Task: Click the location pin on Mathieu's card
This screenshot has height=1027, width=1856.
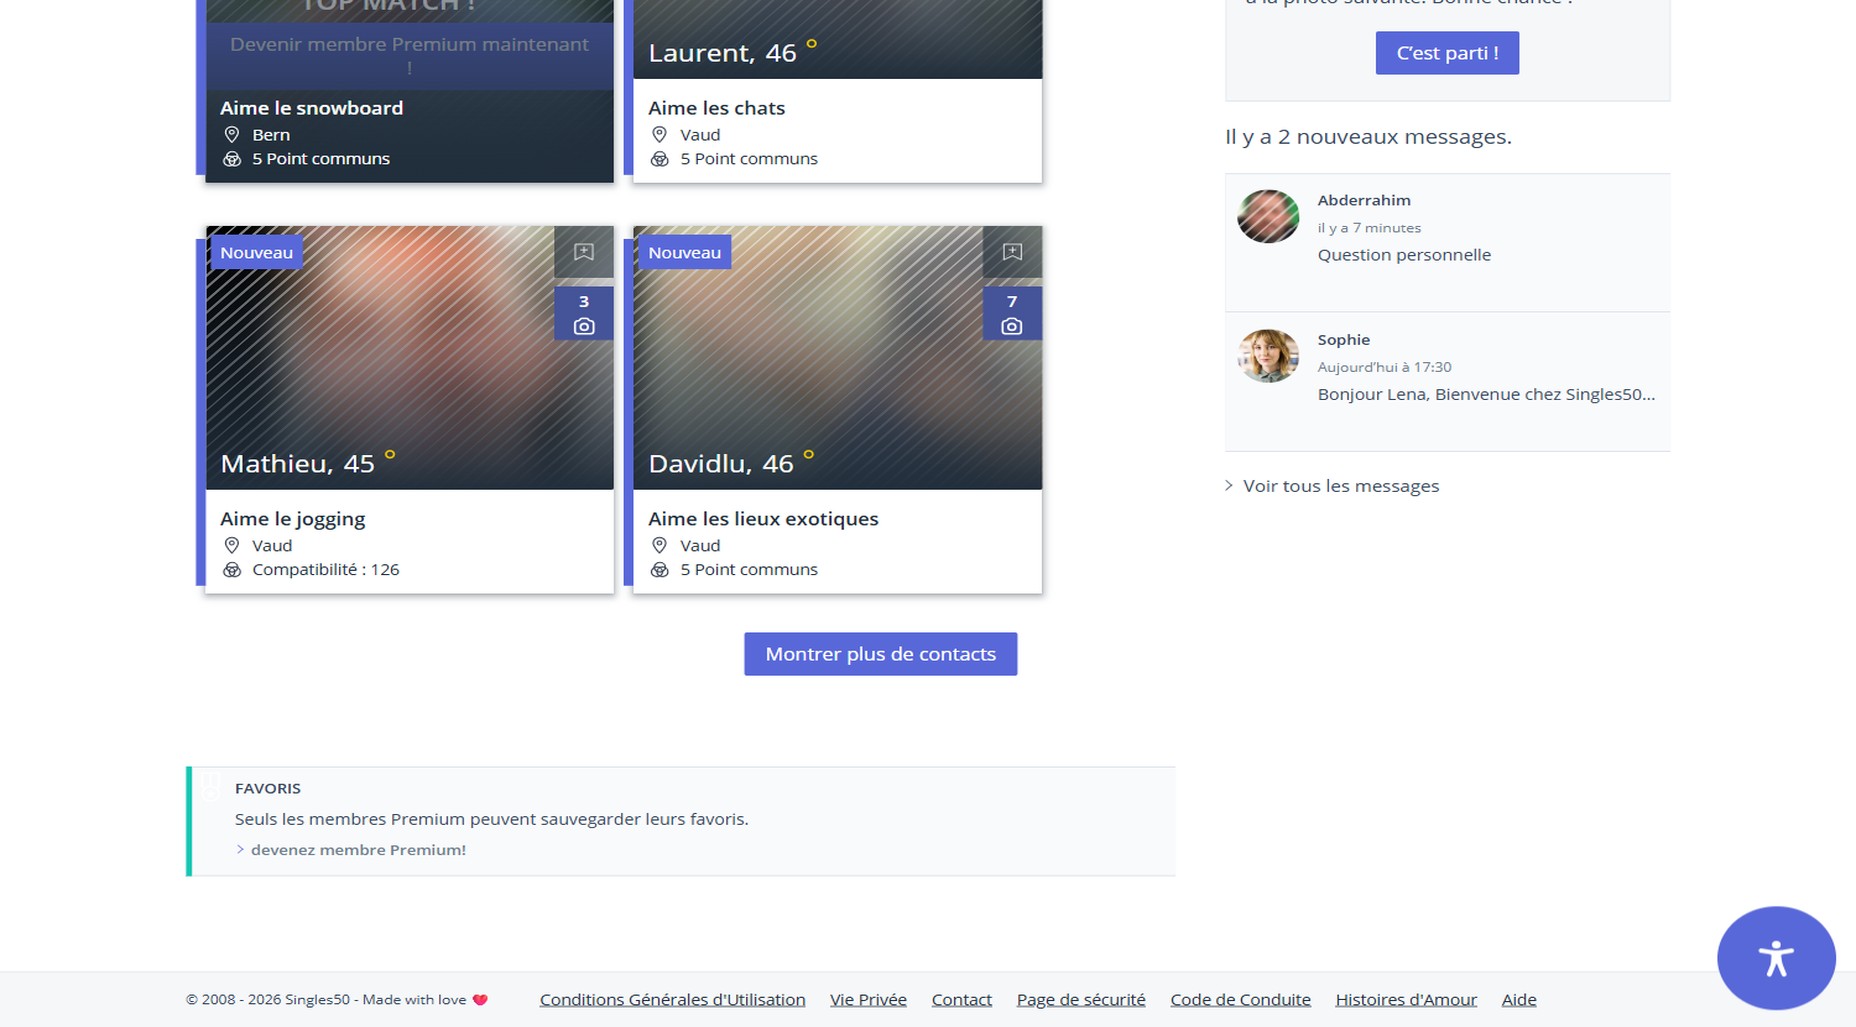Action: click(x=232, y=545)
